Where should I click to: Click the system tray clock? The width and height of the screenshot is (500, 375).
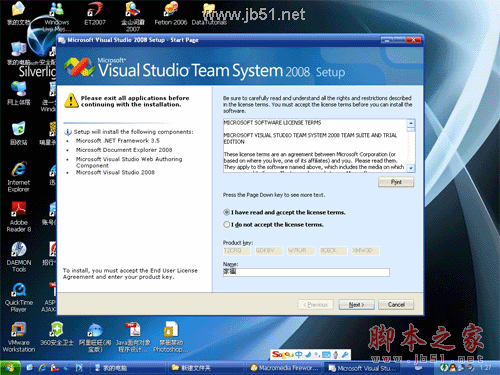pos(485,368)
